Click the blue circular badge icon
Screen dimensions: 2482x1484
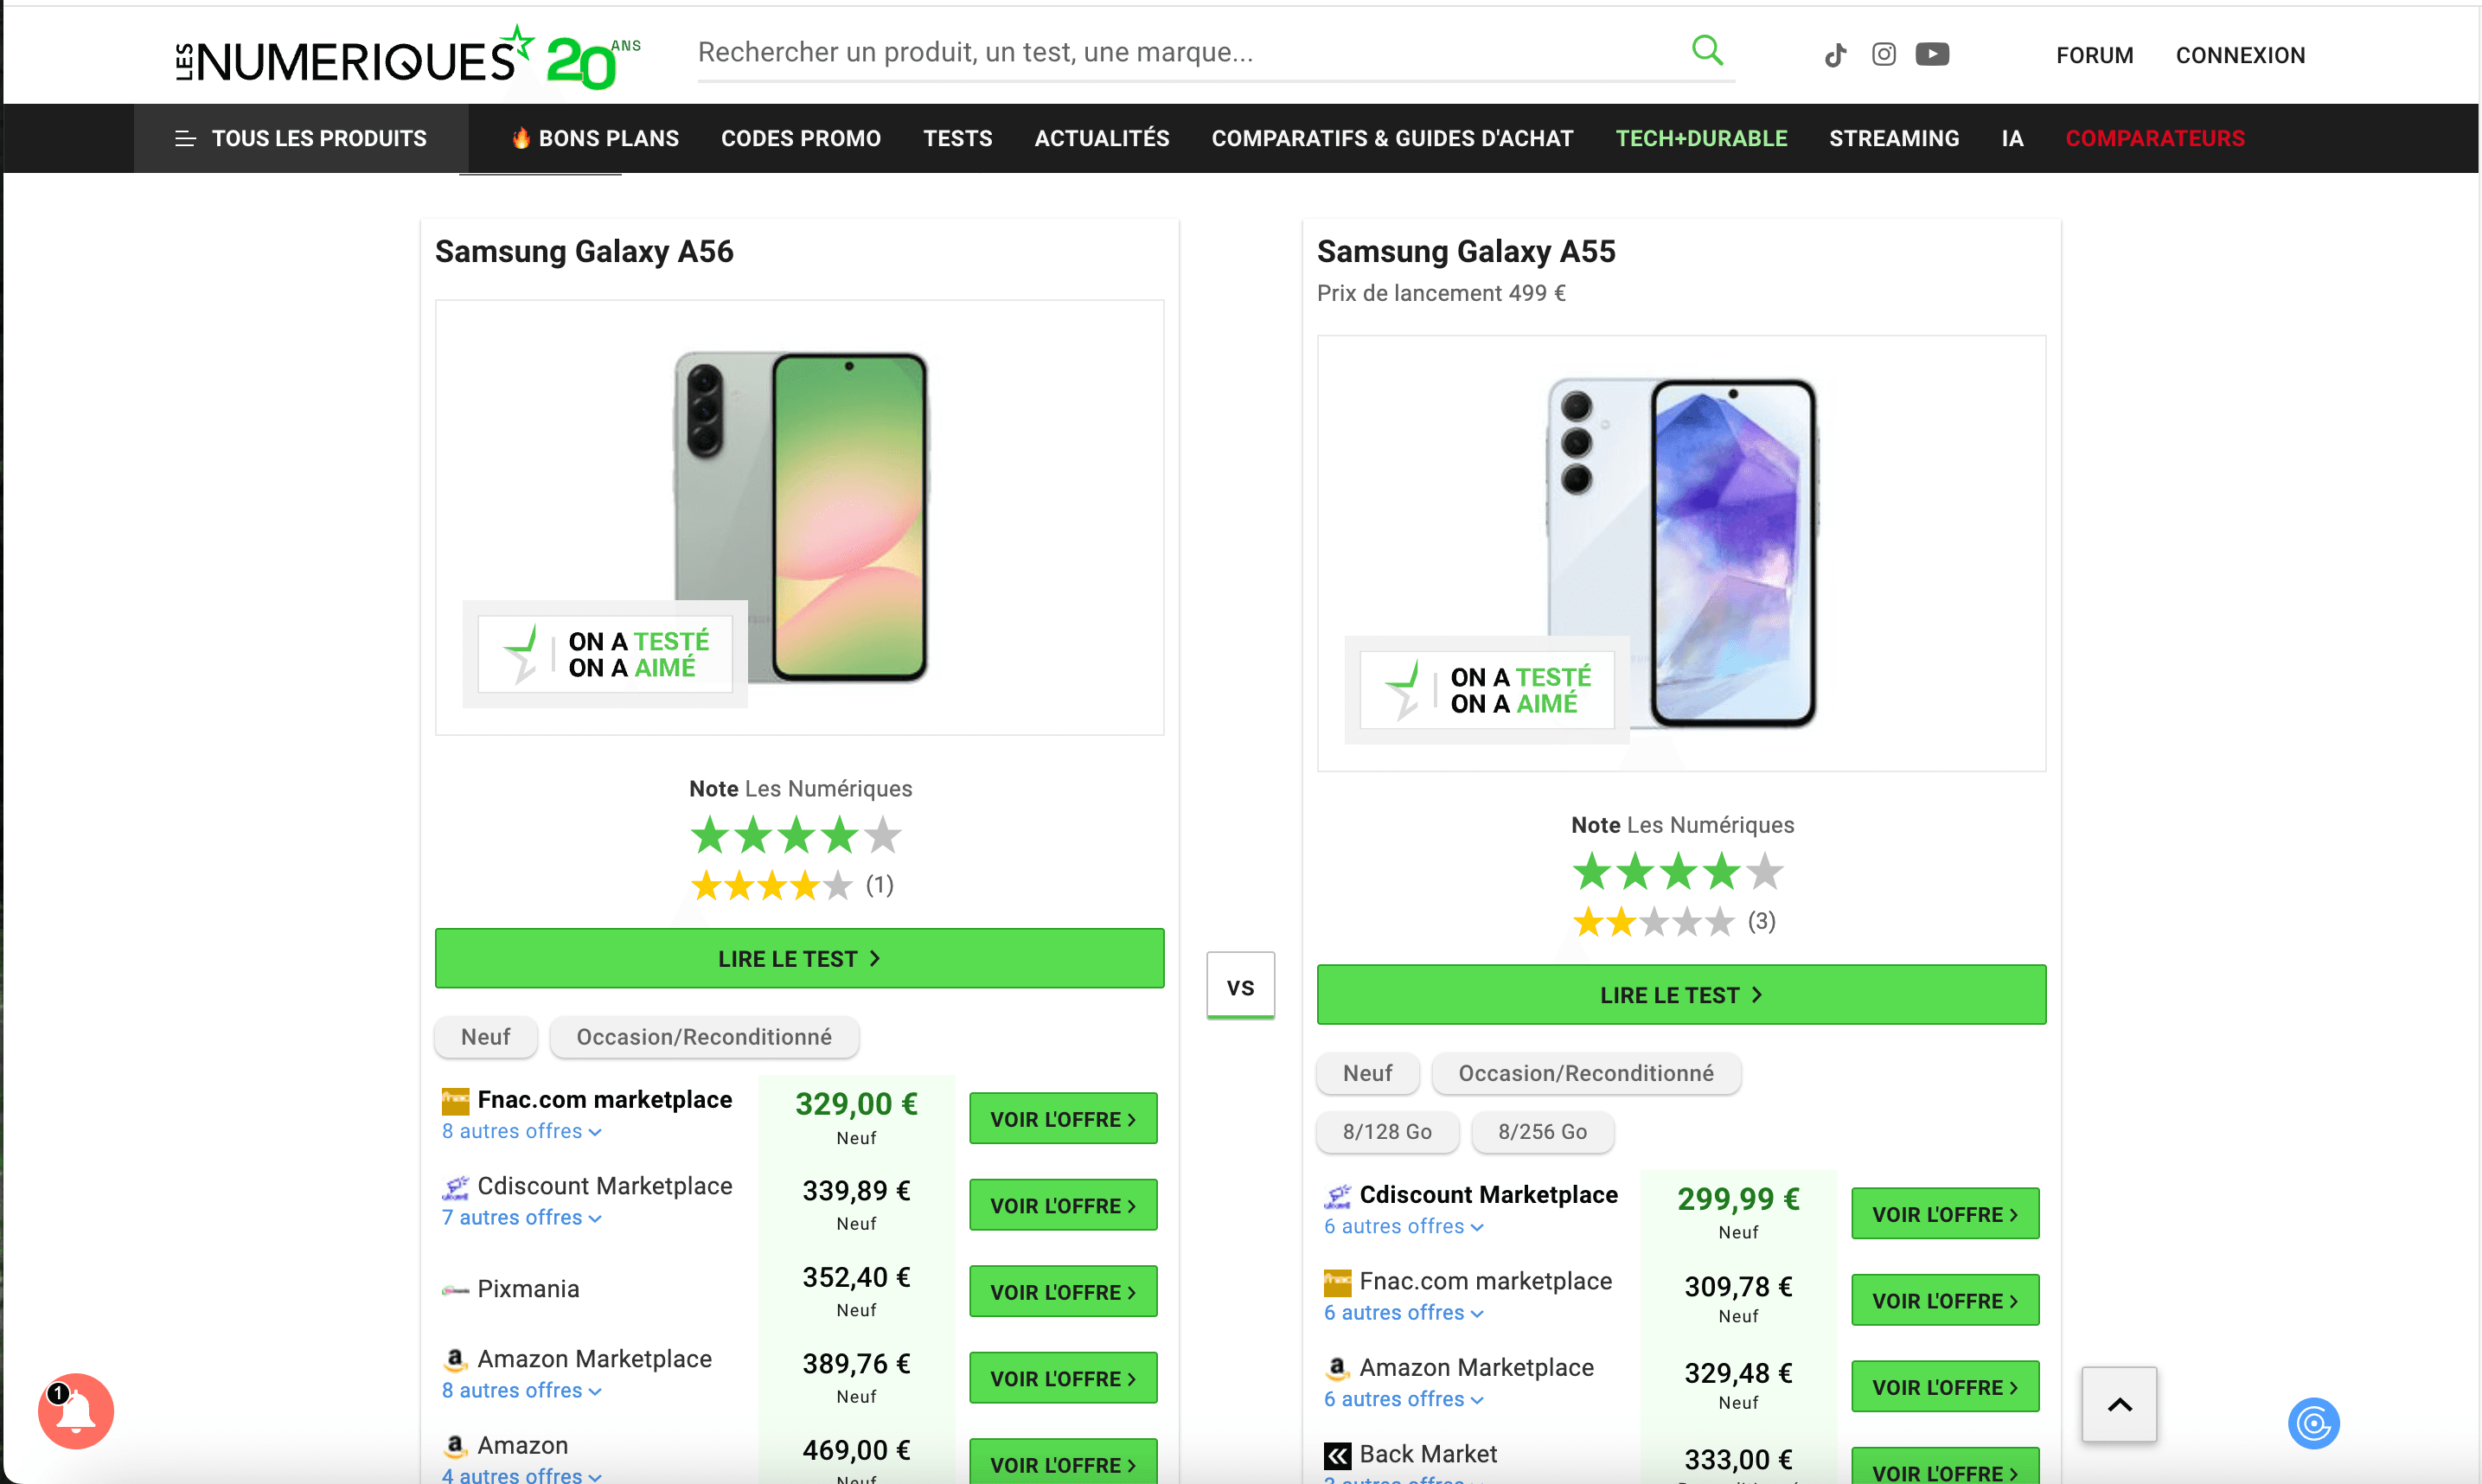click(2313, 1423)
